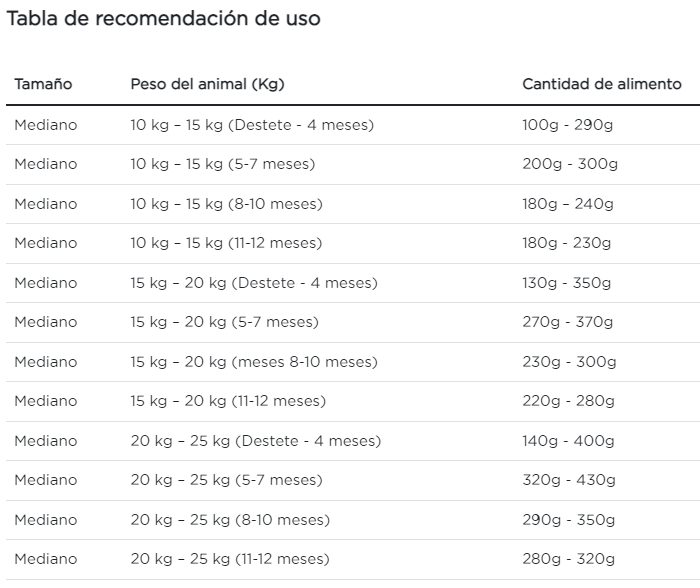
Task: Click the '15 kg – 20 kg (Destete - 4 meses)' cell
Action: [254, 283]
